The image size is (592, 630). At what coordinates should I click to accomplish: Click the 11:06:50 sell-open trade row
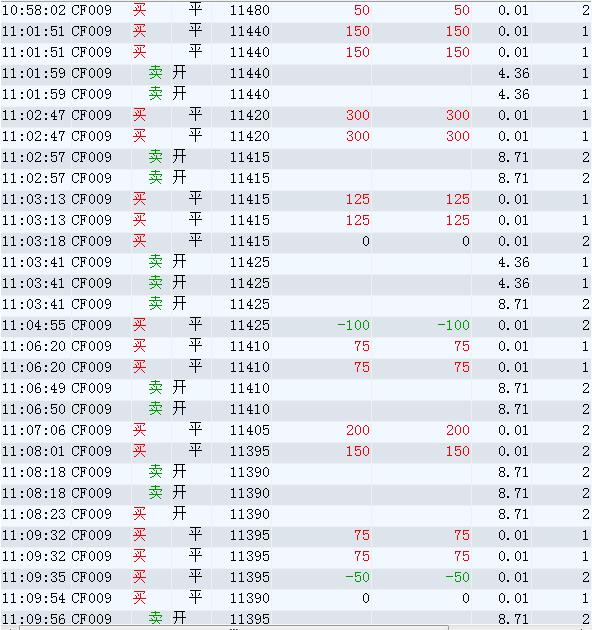(296, 409)
